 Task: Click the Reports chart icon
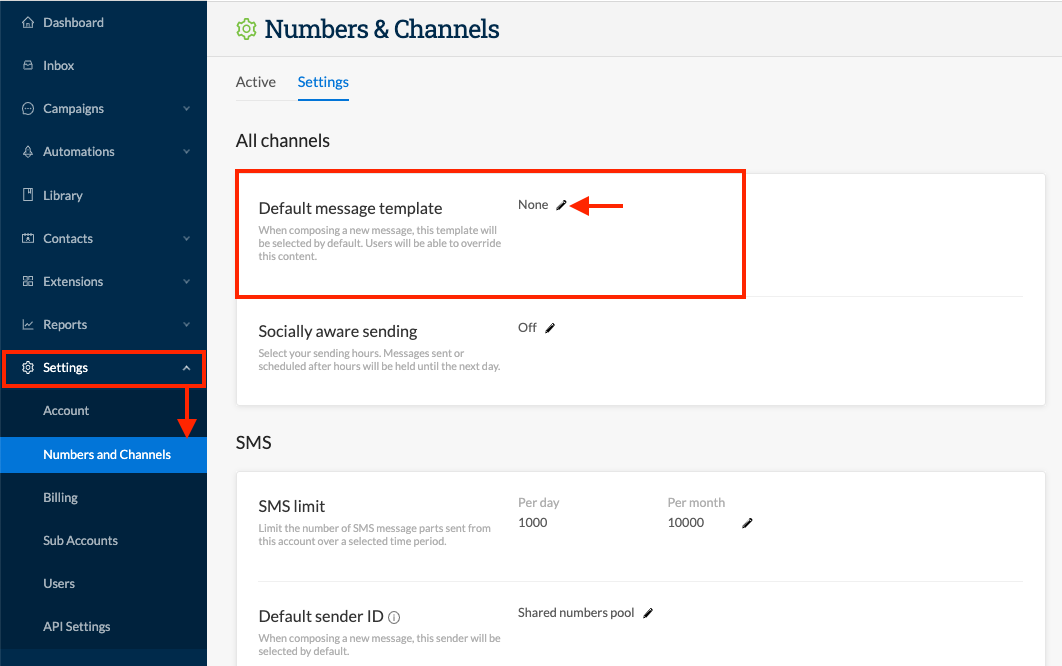(28, 325)
